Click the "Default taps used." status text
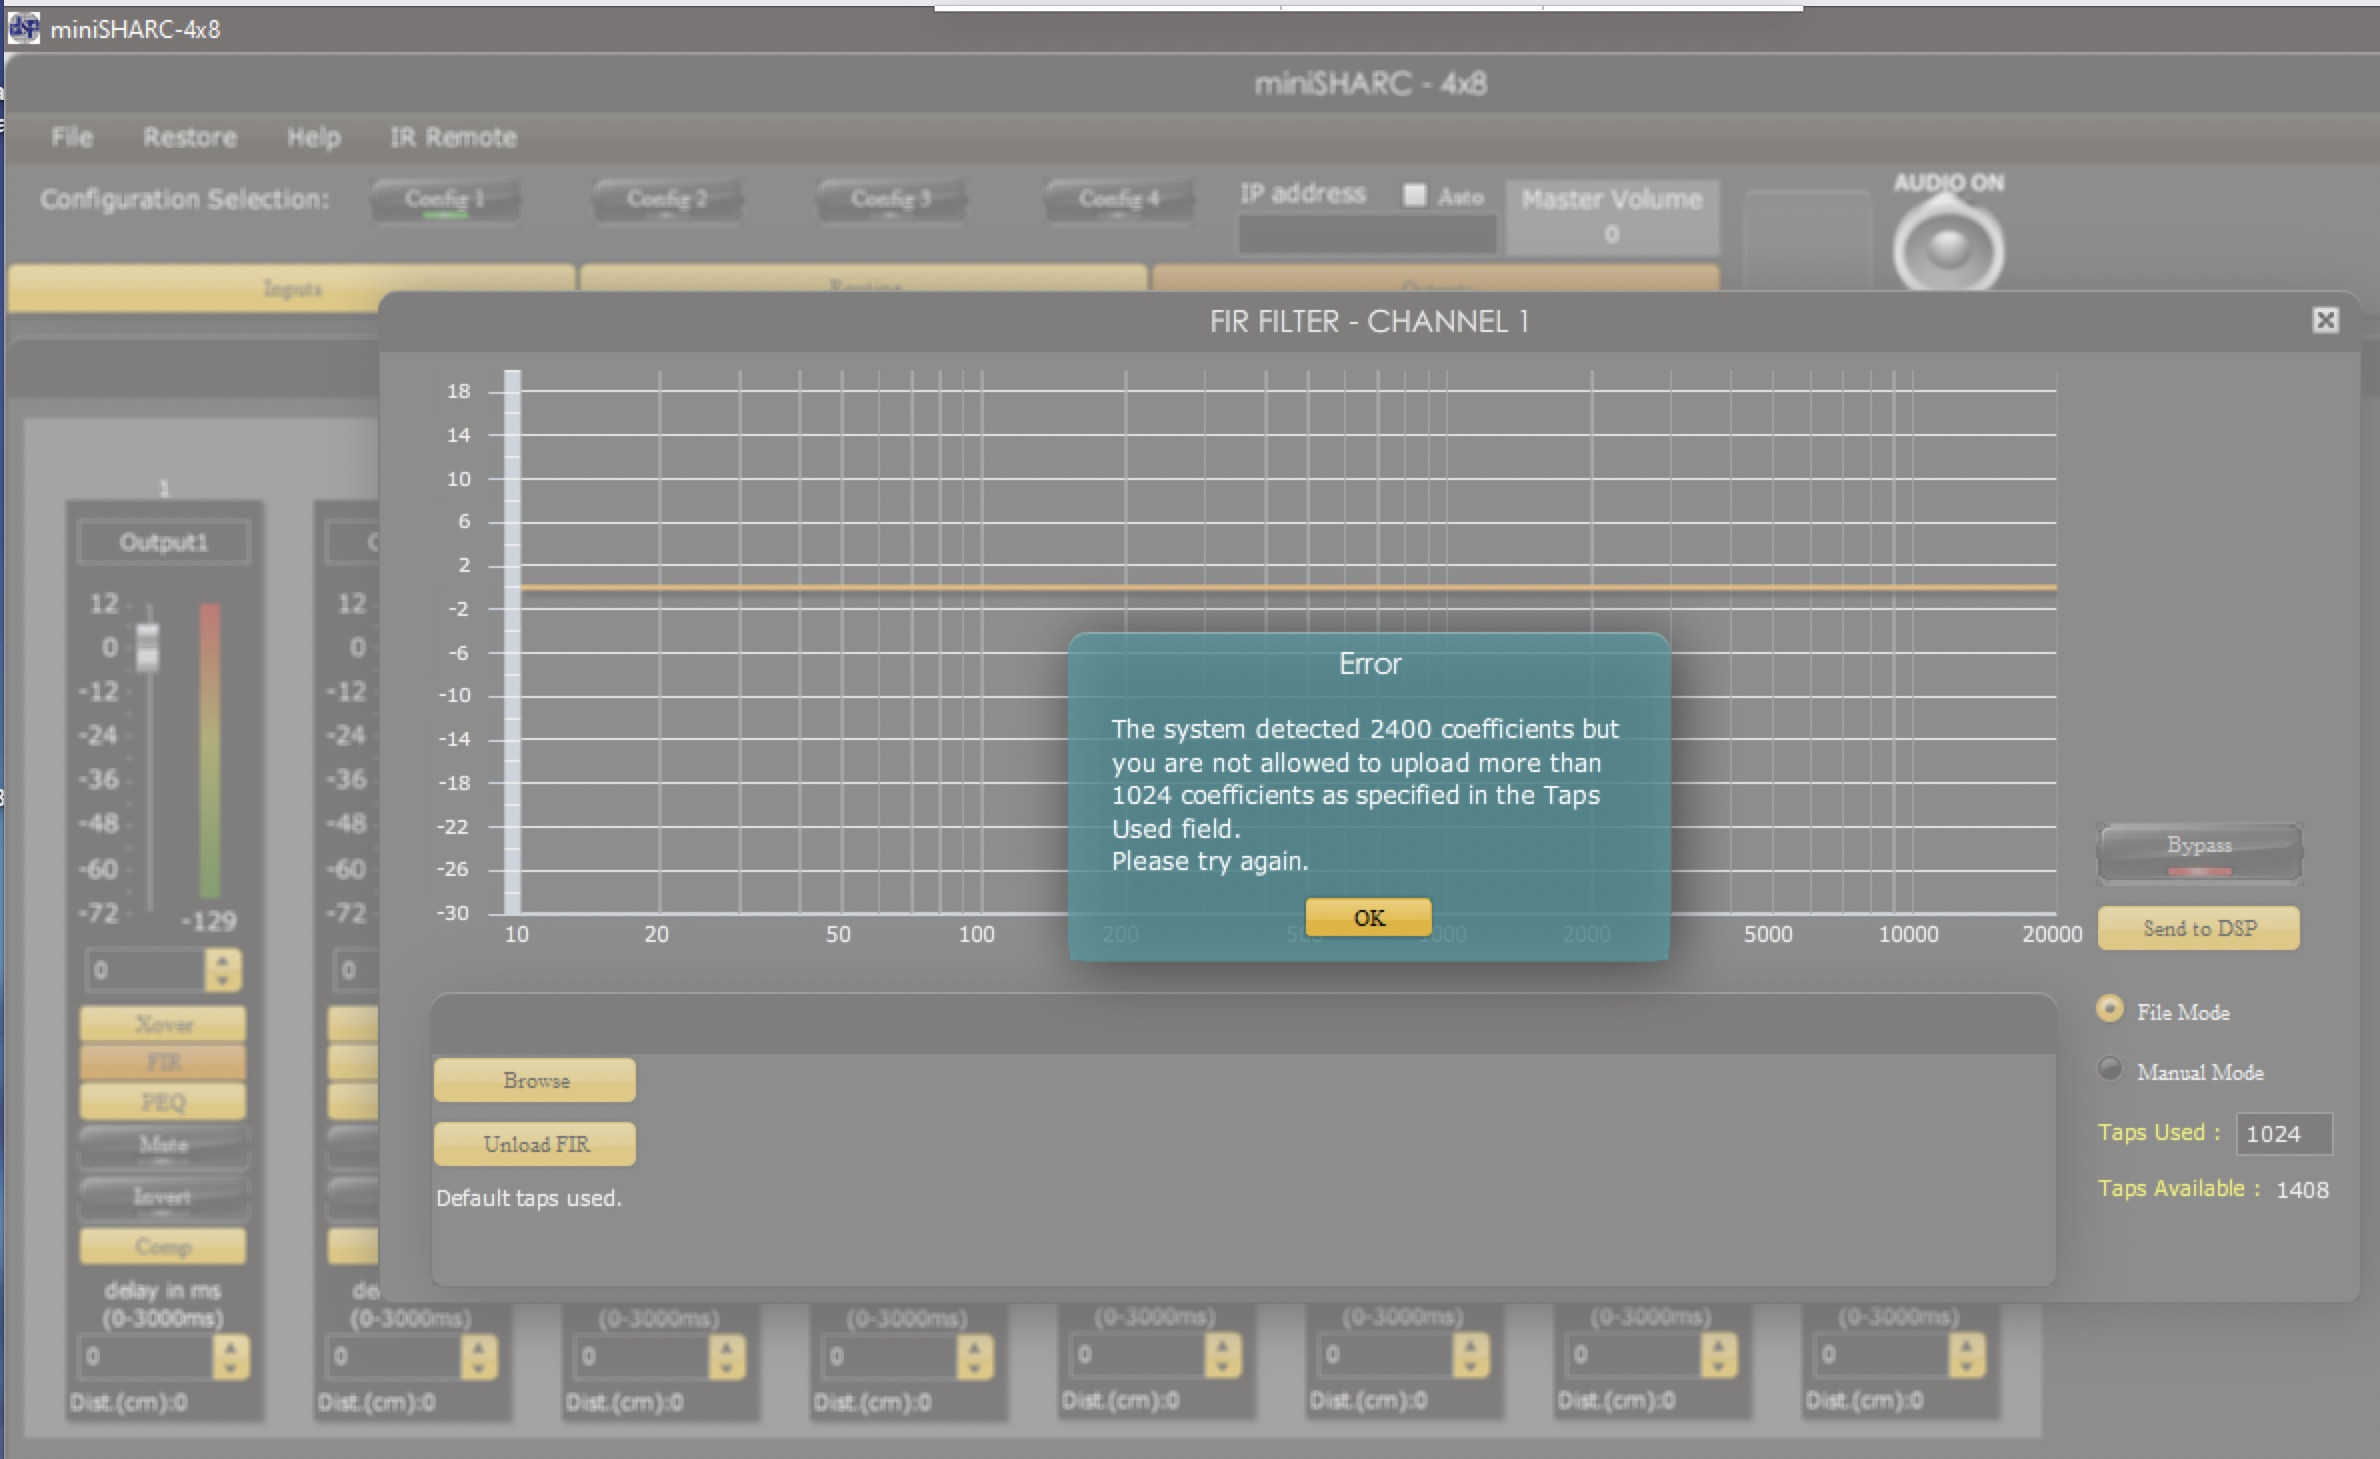Viewport: 2380px width, 1459px height. [529, 1197]
